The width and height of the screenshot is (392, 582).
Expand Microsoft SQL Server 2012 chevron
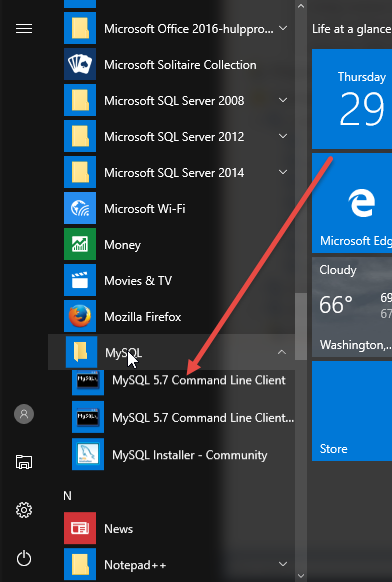pos(283,136)
